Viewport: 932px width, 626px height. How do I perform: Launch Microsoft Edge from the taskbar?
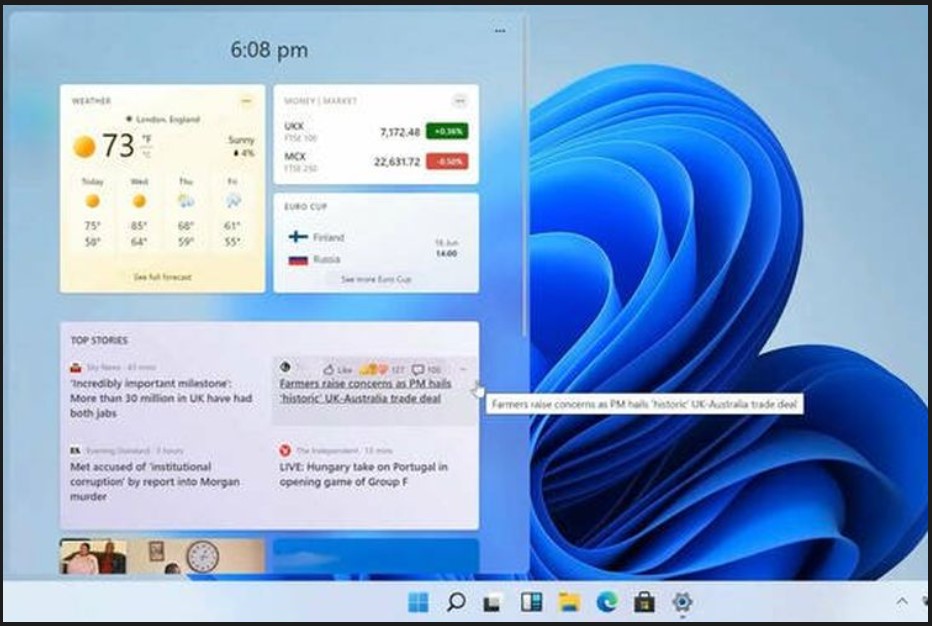pyautogui.click(x=606, y=602)
